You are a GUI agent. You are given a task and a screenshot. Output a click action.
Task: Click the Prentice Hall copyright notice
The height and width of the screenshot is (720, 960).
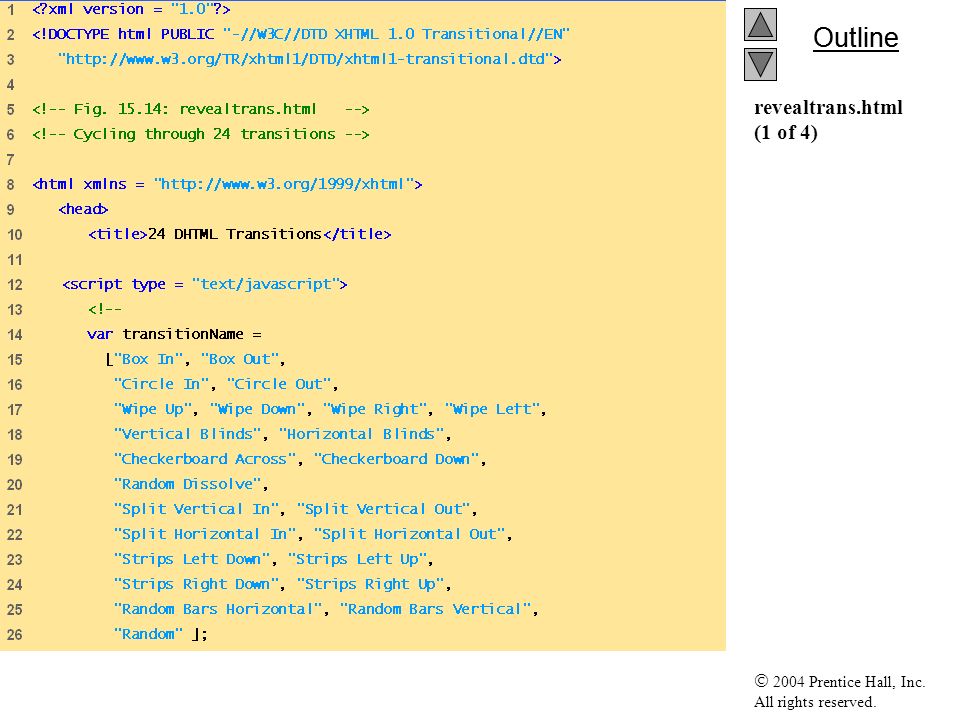click(839, 692)
